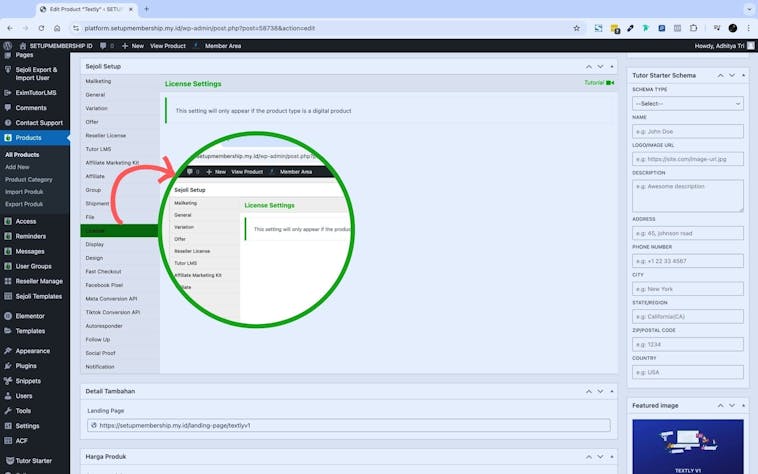Click the Featured image thumbnail
The image size is (758, 474).
click(x=687, y=446)
